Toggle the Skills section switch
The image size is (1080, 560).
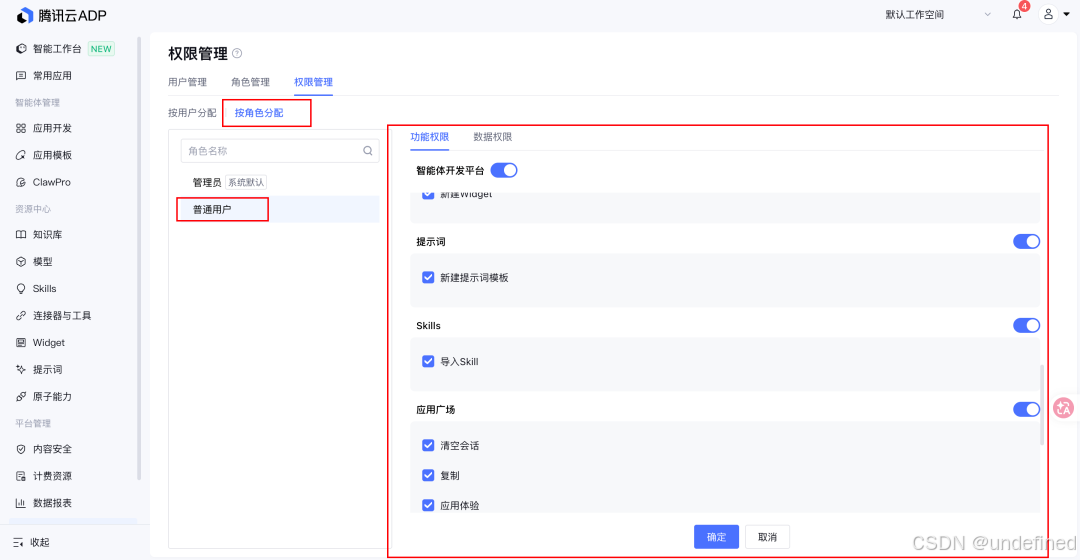[x=1026, y=326]
